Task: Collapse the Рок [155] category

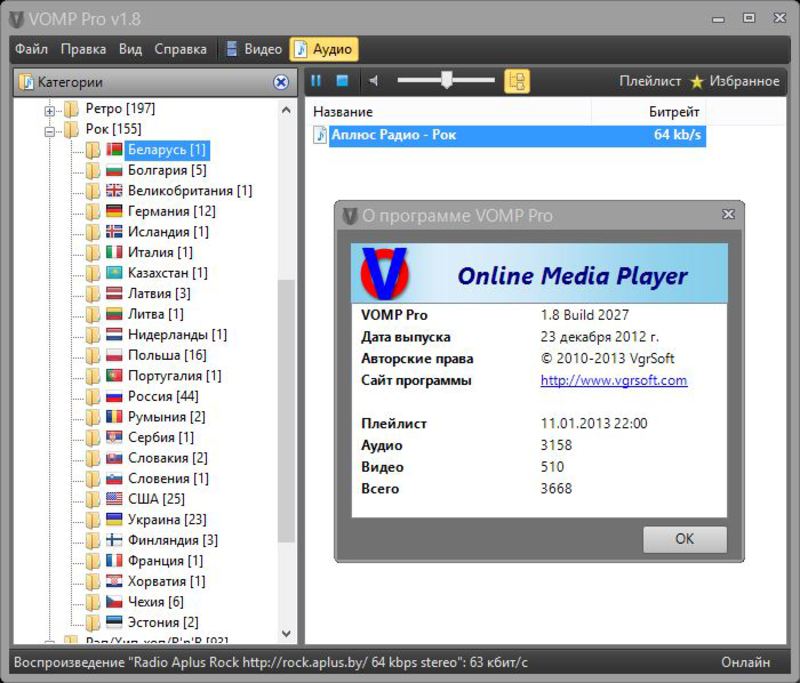Action: pyautogui.click(x=49, y=131)
